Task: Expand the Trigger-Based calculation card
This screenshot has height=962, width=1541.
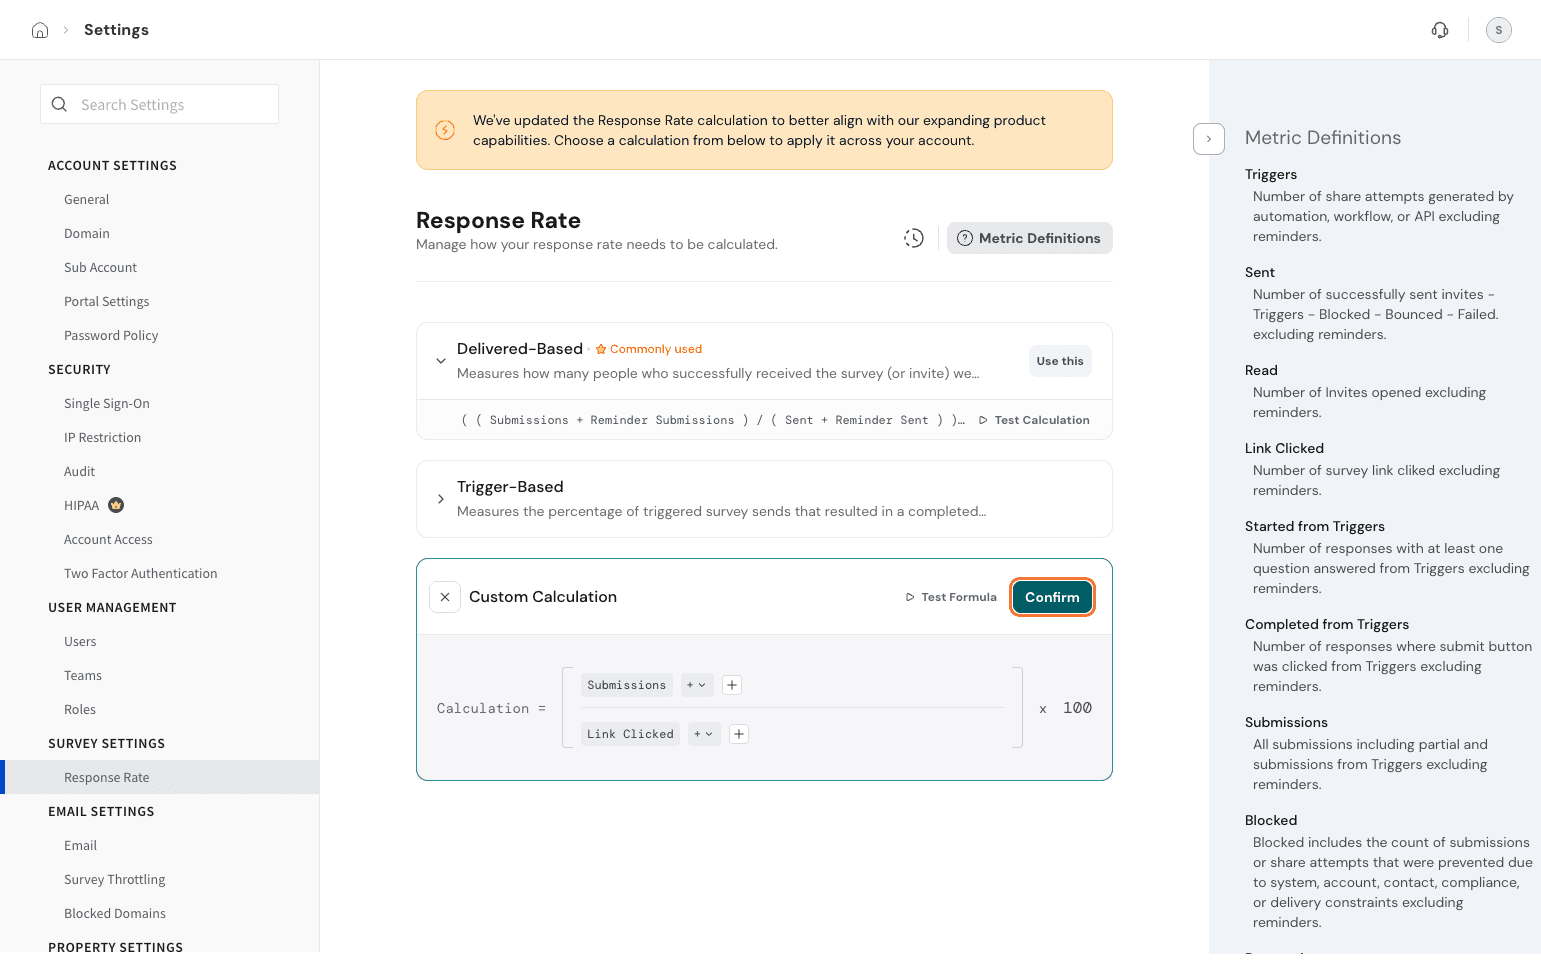Action: point(441,499)
